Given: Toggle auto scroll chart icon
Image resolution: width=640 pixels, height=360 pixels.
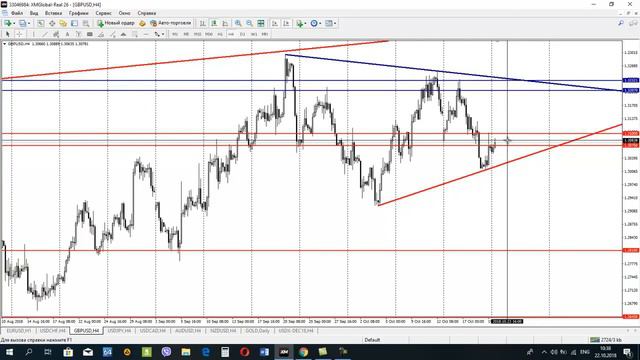Looking at the screenshot, I should coord(275,23).
